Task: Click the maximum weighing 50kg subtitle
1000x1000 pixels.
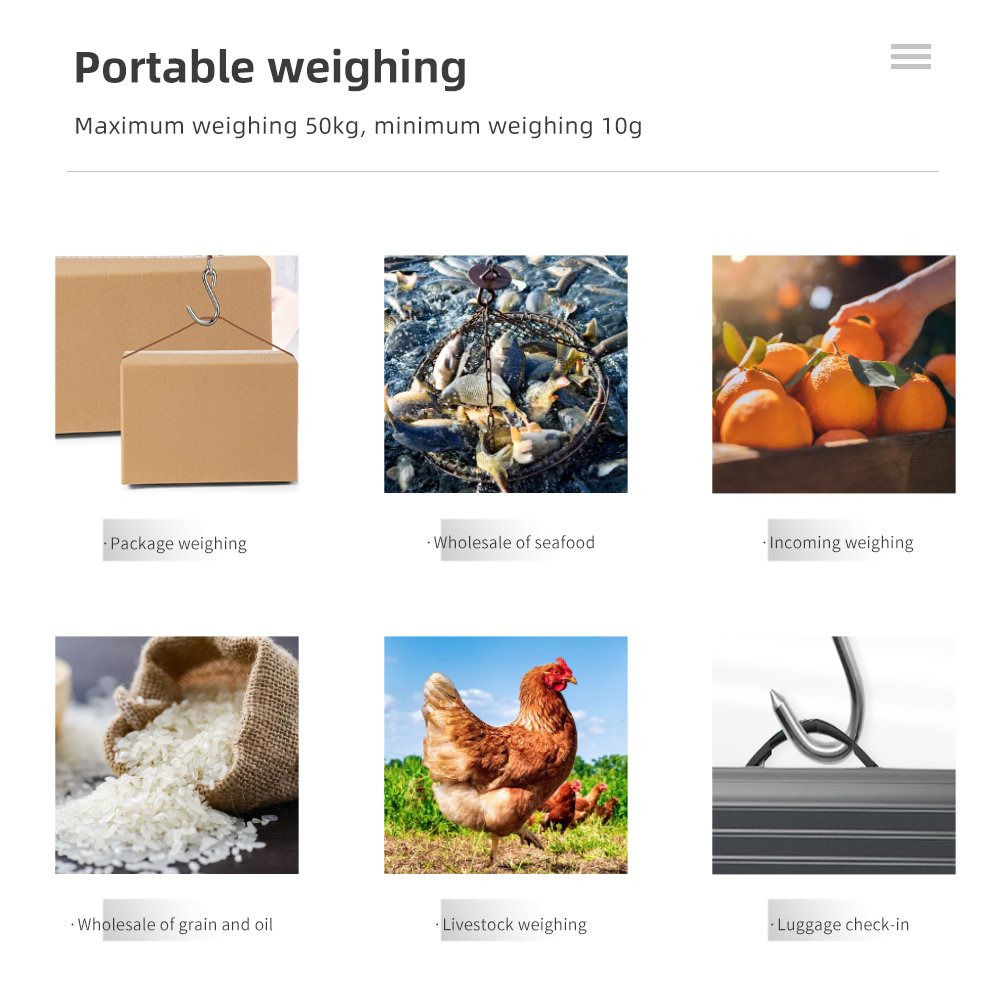Action: [x=358, y=126]
